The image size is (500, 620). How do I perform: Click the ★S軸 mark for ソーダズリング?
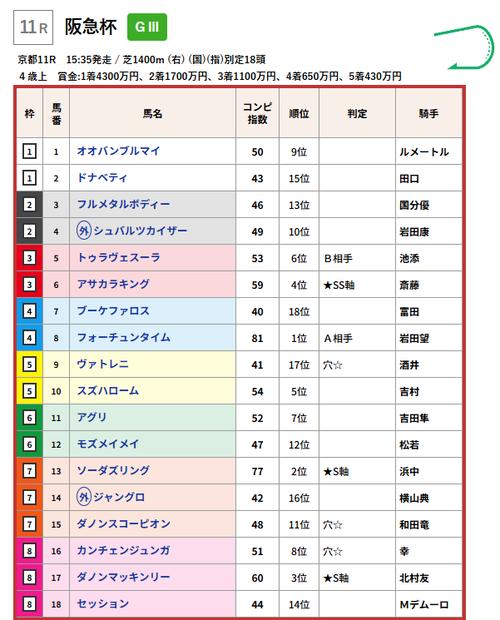pos(336,471)
